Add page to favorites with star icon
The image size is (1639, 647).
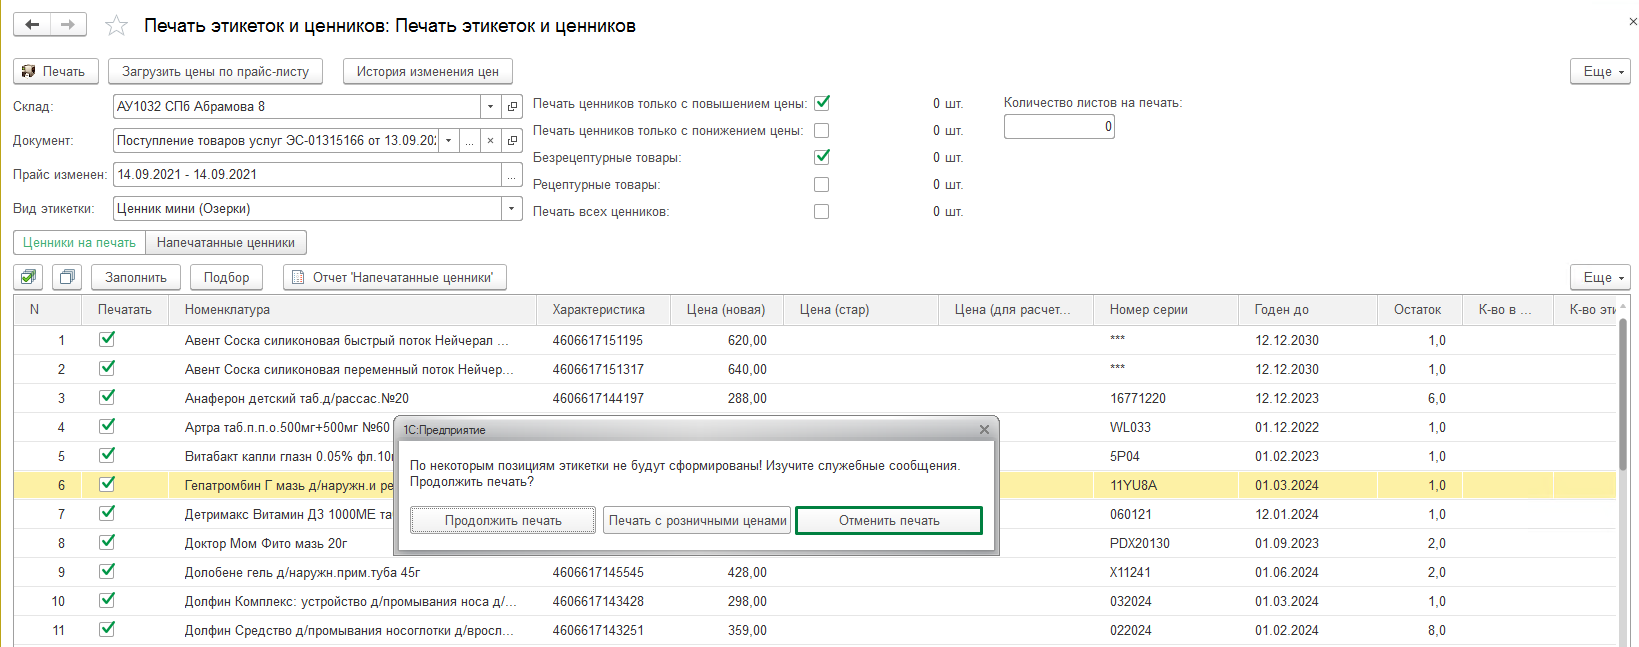click(x=117, y=26)
